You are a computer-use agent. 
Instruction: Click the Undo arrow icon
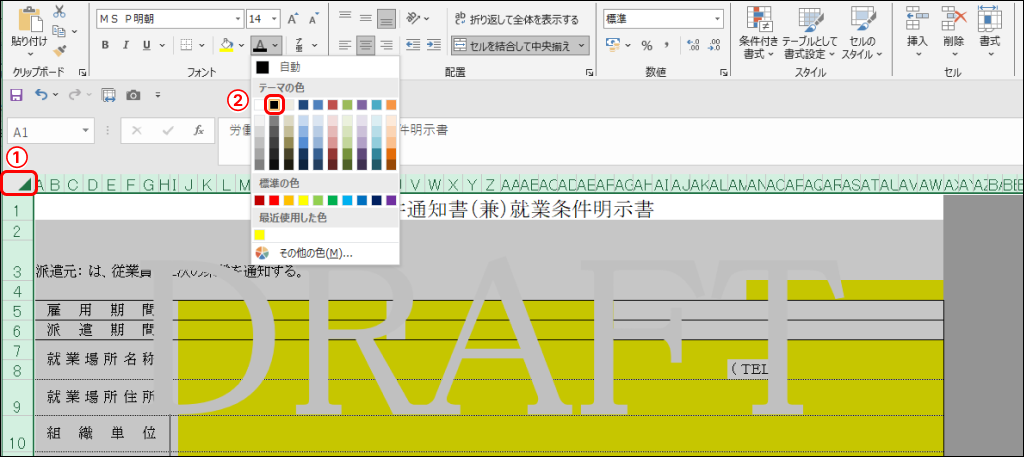42,95
